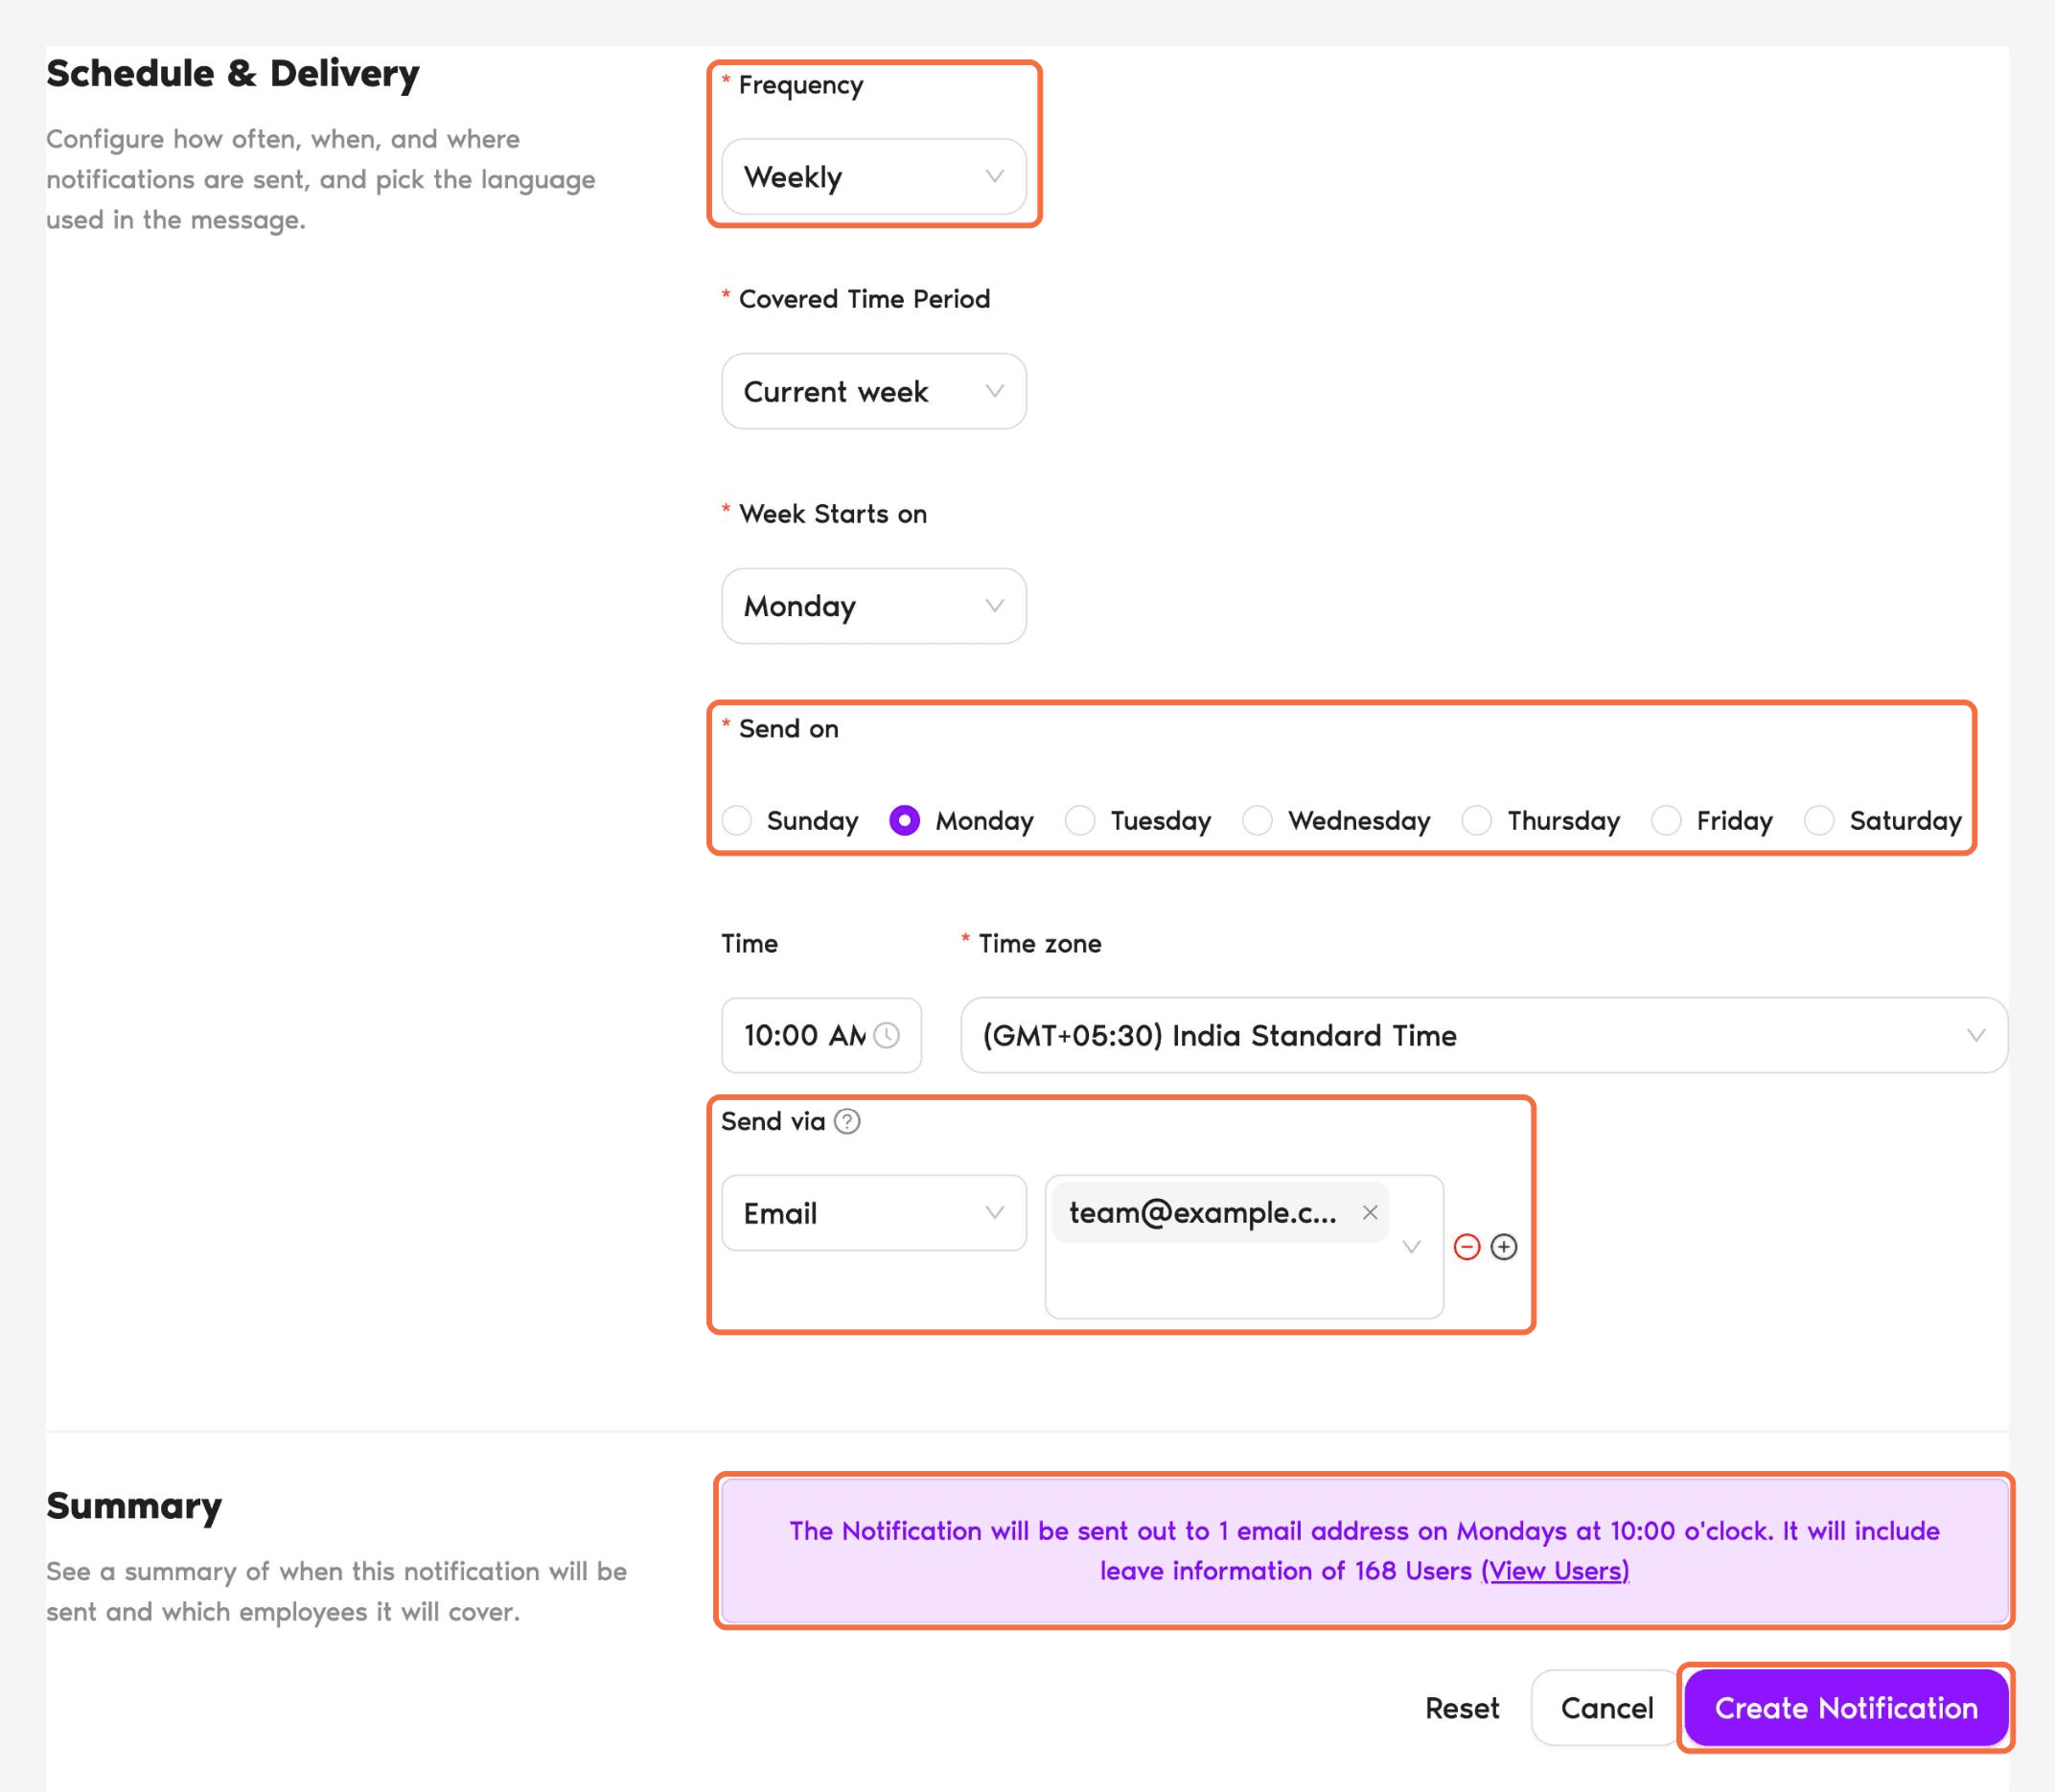Image resolution: width=2055 pixels, height=1792 pixels.
Task: Reset the form fields
Action: [x=1462, y=1708]
